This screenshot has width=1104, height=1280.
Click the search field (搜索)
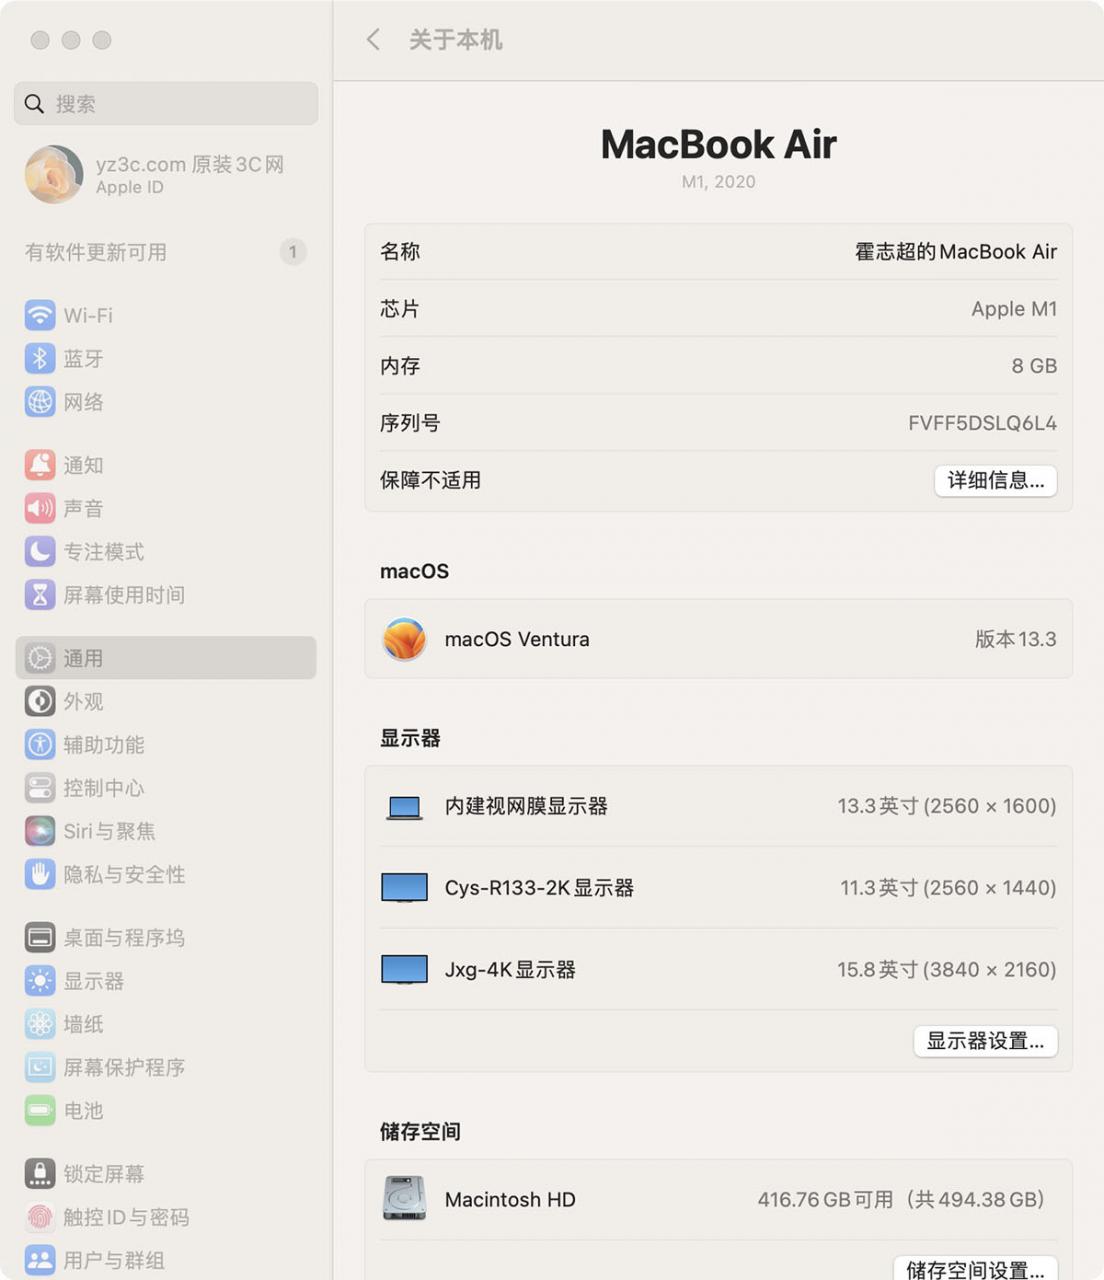point(166,104)
